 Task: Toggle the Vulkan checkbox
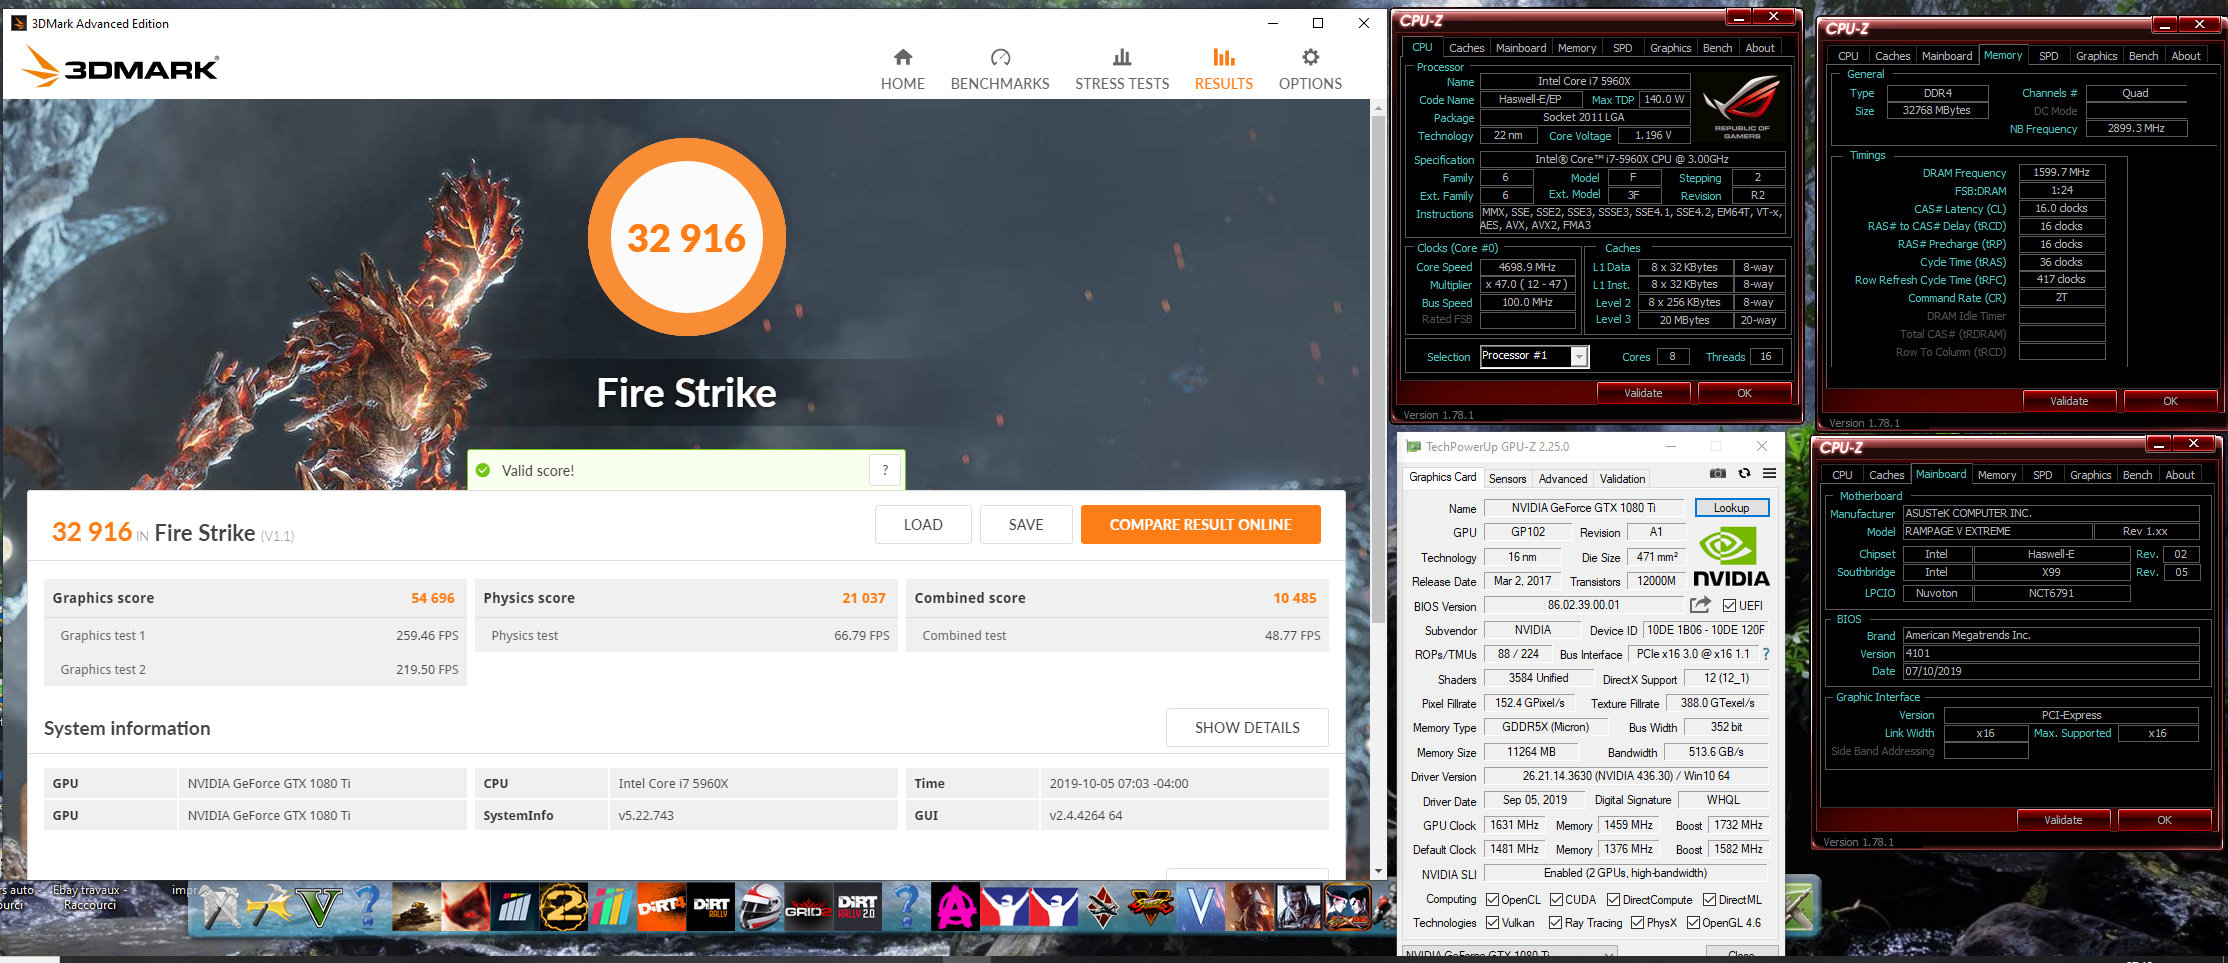(1492, 923)
